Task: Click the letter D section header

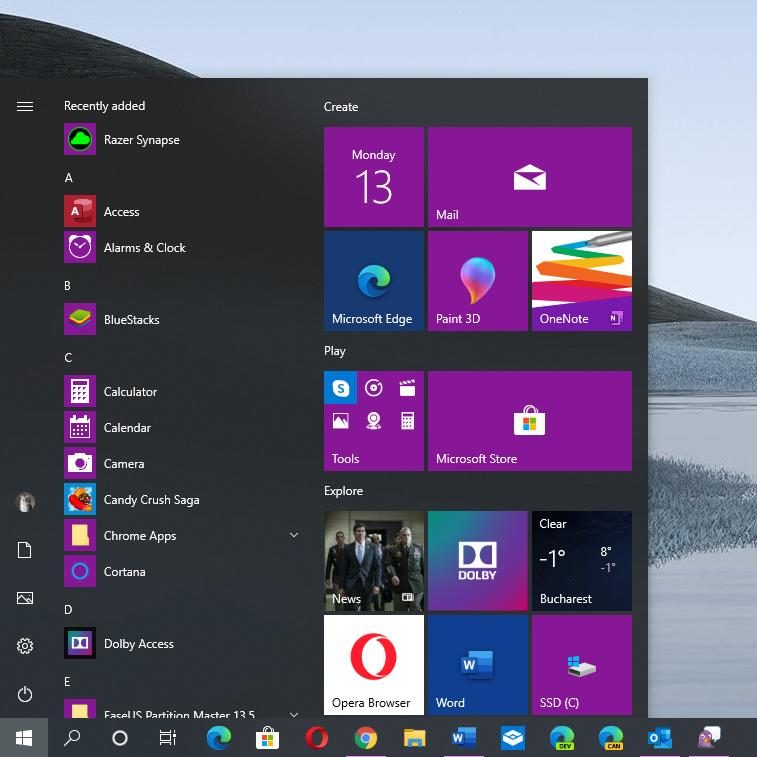Action: (x=68, y=610)
